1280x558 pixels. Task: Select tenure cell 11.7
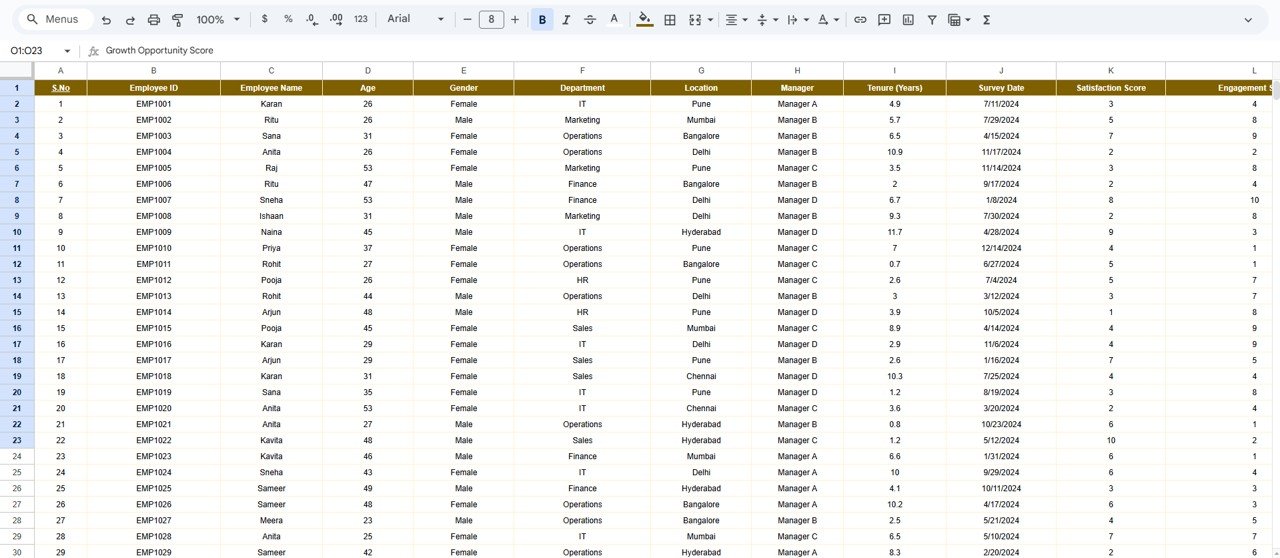coord(894,232)
